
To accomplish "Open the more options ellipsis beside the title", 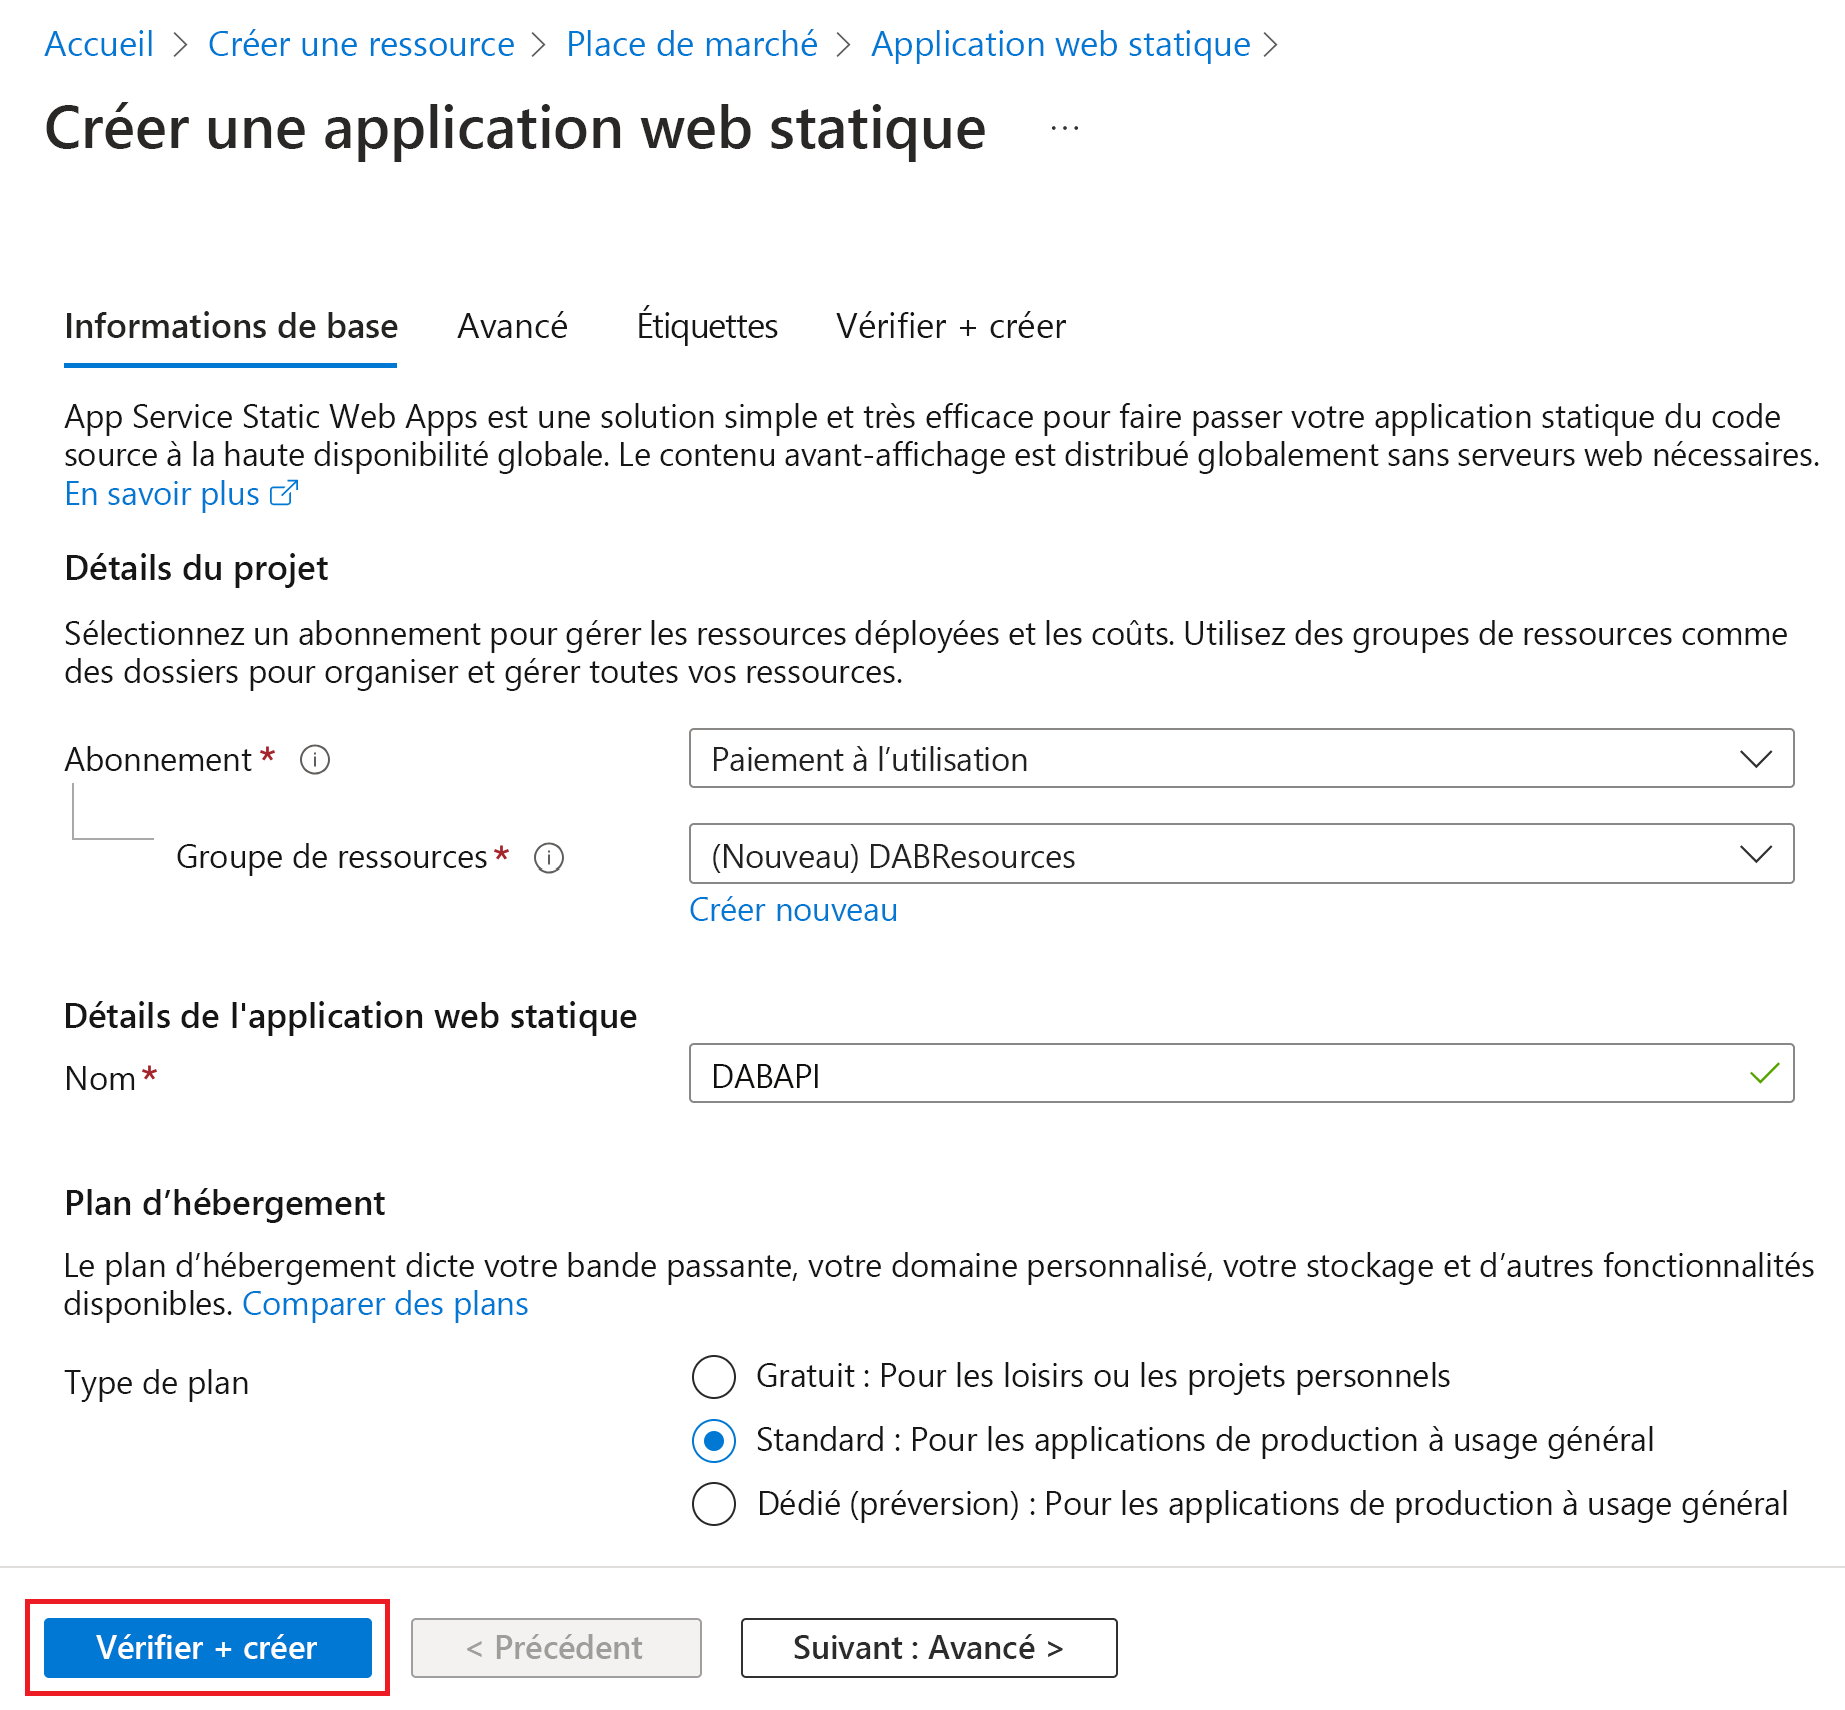I will tap(1065, 129).
